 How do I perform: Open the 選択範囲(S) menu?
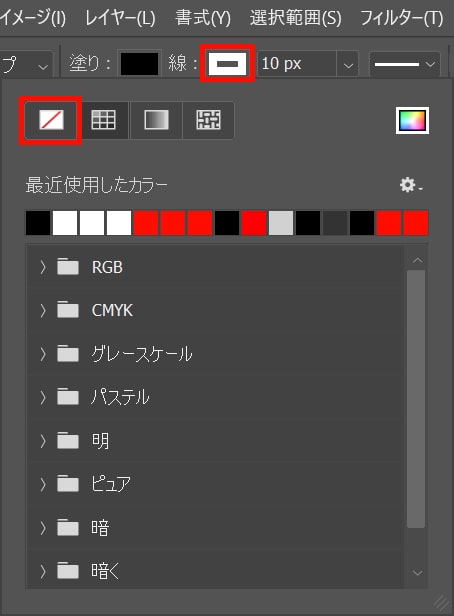tap(295, 18)
